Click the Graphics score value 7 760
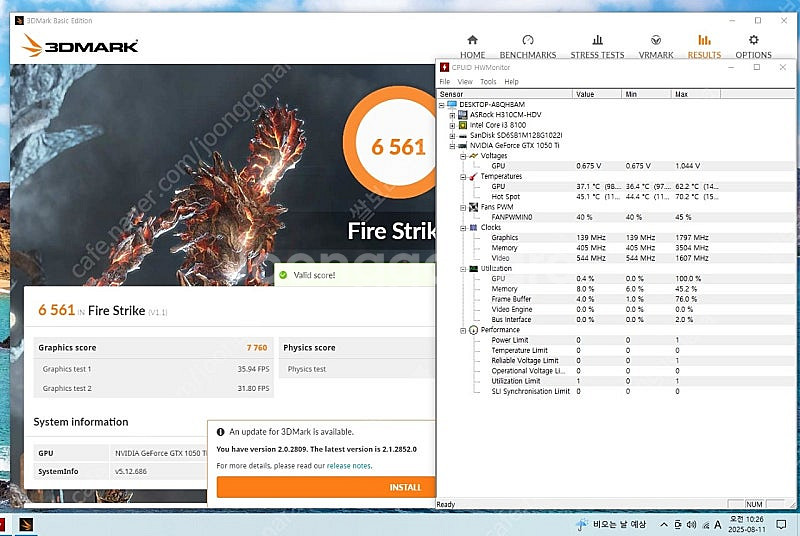 [257, 348]
